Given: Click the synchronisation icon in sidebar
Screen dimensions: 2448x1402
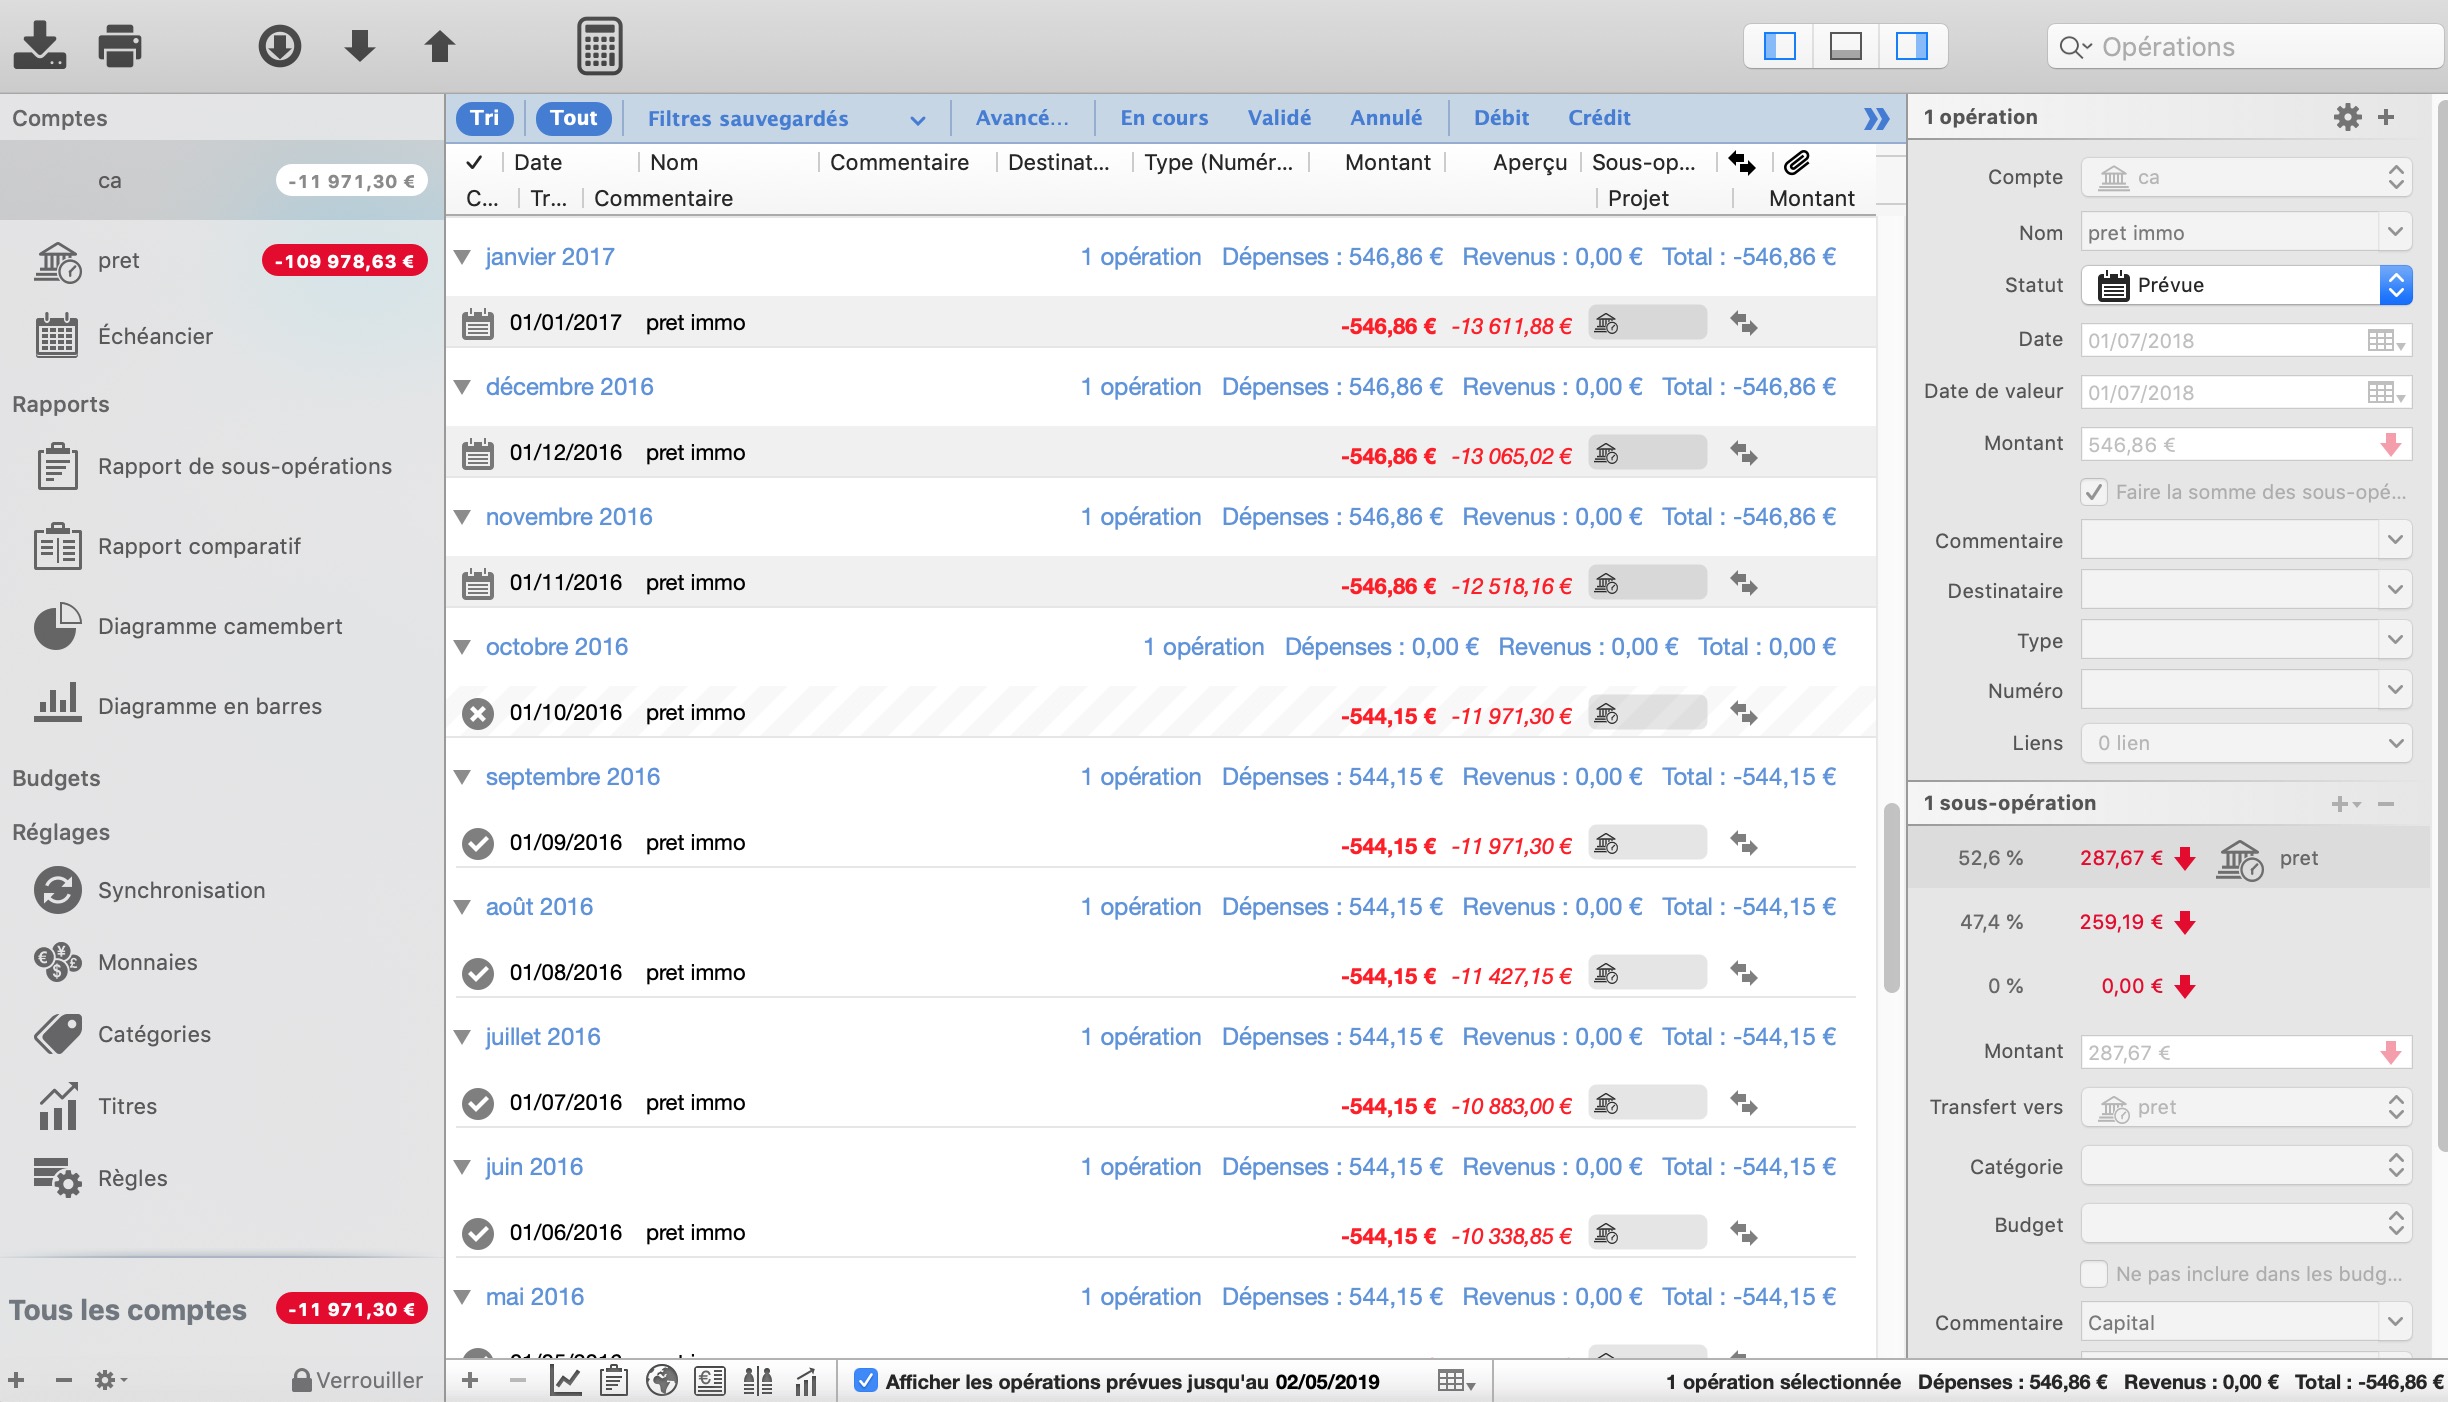Looking at the screenshot, I should click(x=55, y=889).
